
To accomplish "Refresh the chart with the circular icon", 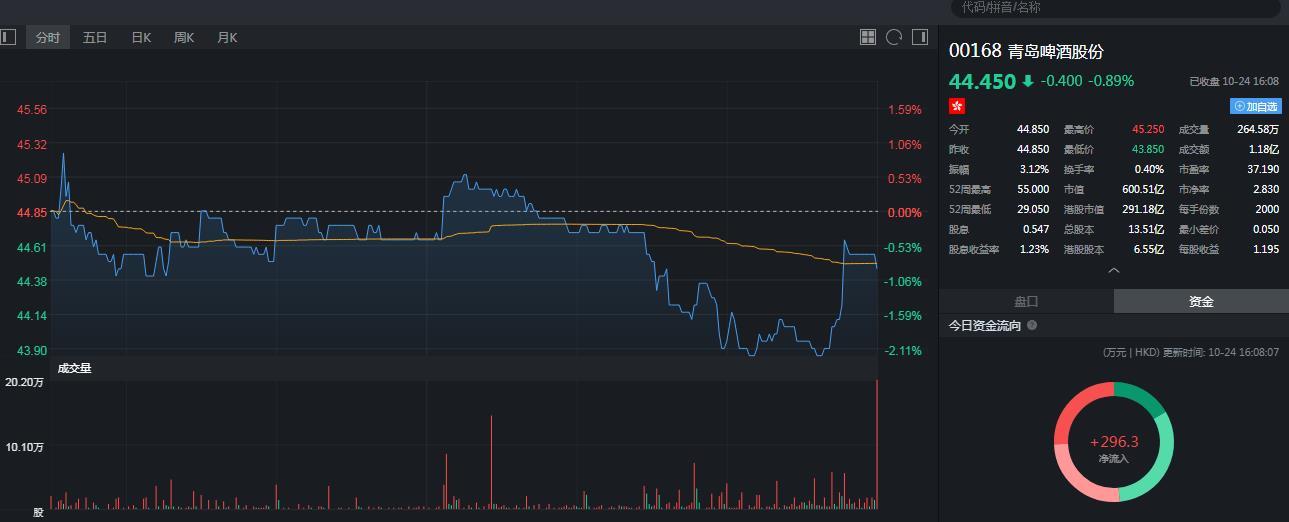I will (894, 38).
